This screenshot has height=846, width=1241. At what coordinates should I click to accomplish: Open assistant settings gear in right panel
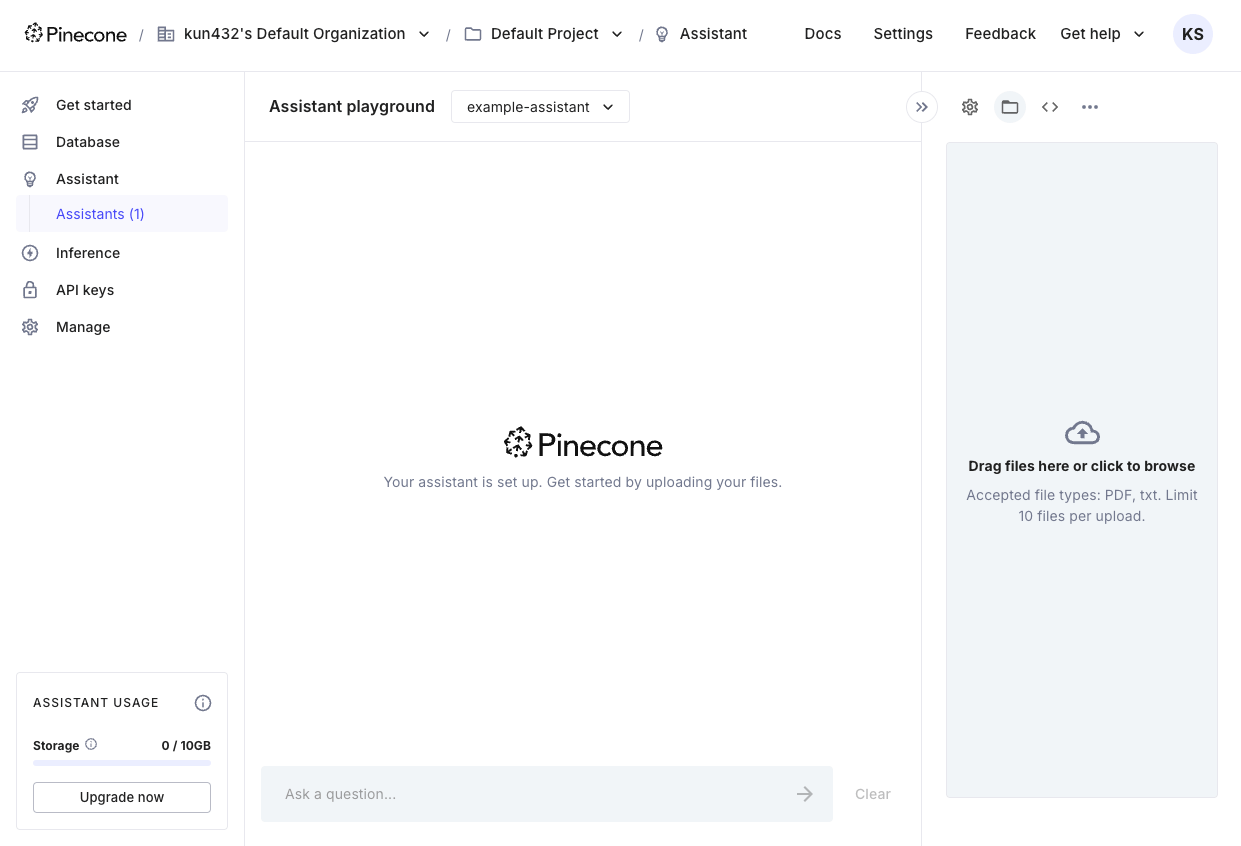(x=970, y=107)
